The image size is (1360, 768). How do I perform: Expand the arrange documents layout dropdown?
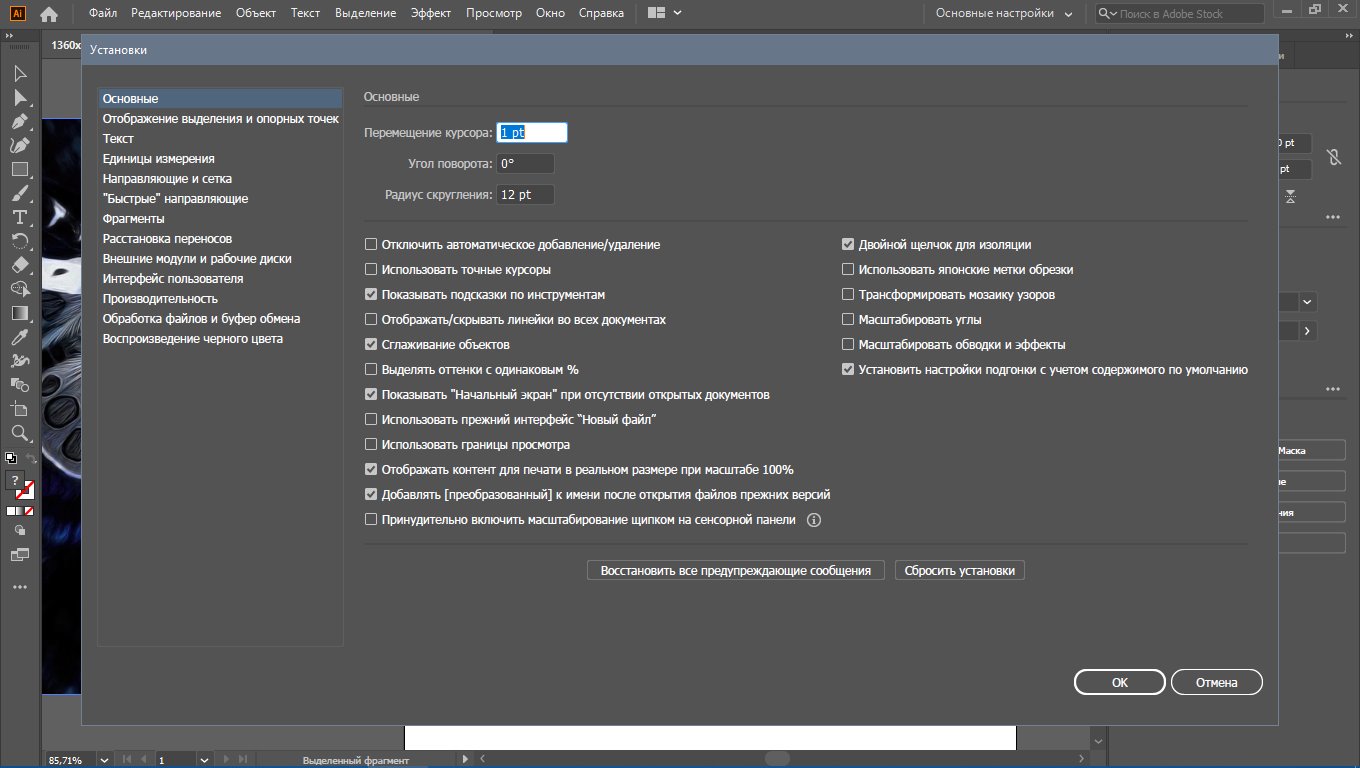click(665, 14)
